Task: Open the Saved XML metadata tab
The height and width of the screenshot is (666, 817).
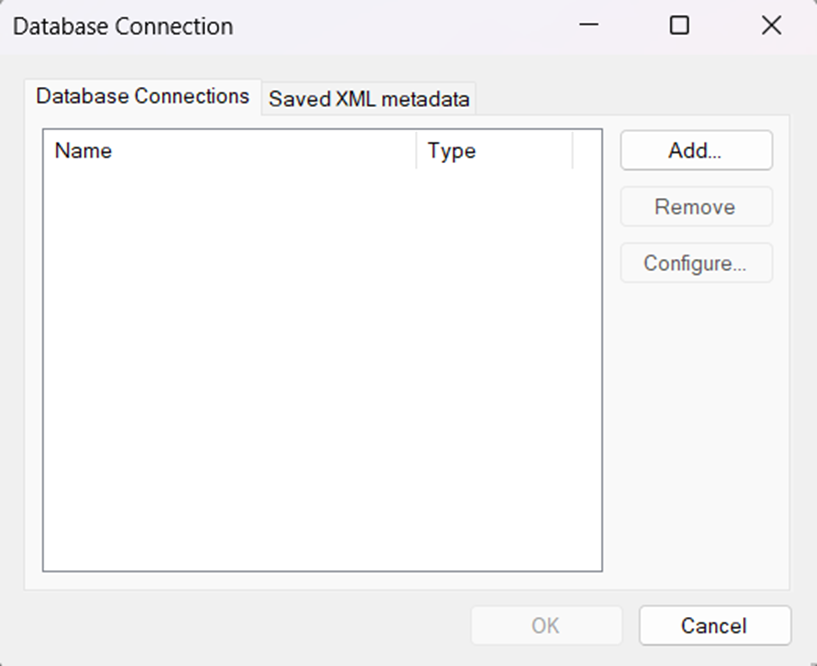Action: 369,99
